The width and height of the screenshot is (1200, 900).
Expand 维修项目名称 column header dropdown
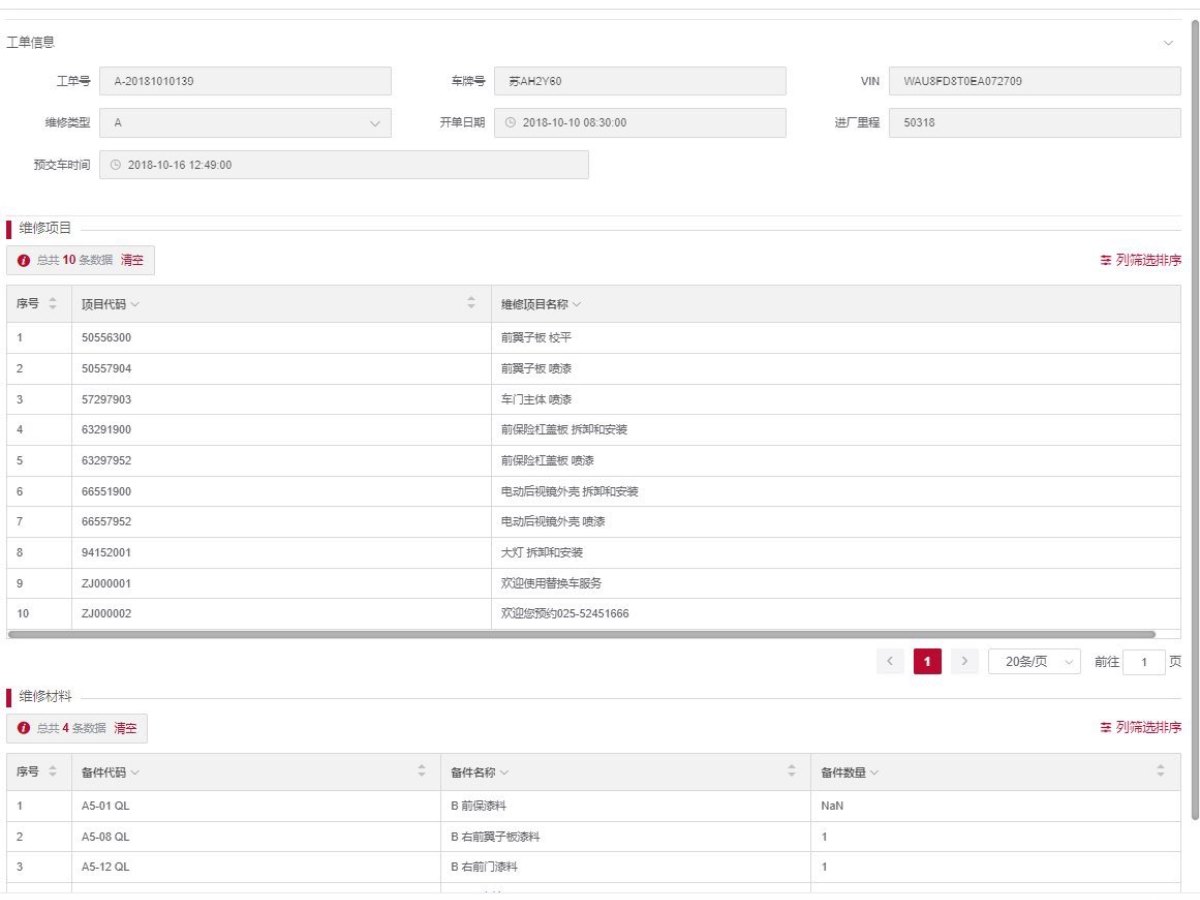(577, 304)
